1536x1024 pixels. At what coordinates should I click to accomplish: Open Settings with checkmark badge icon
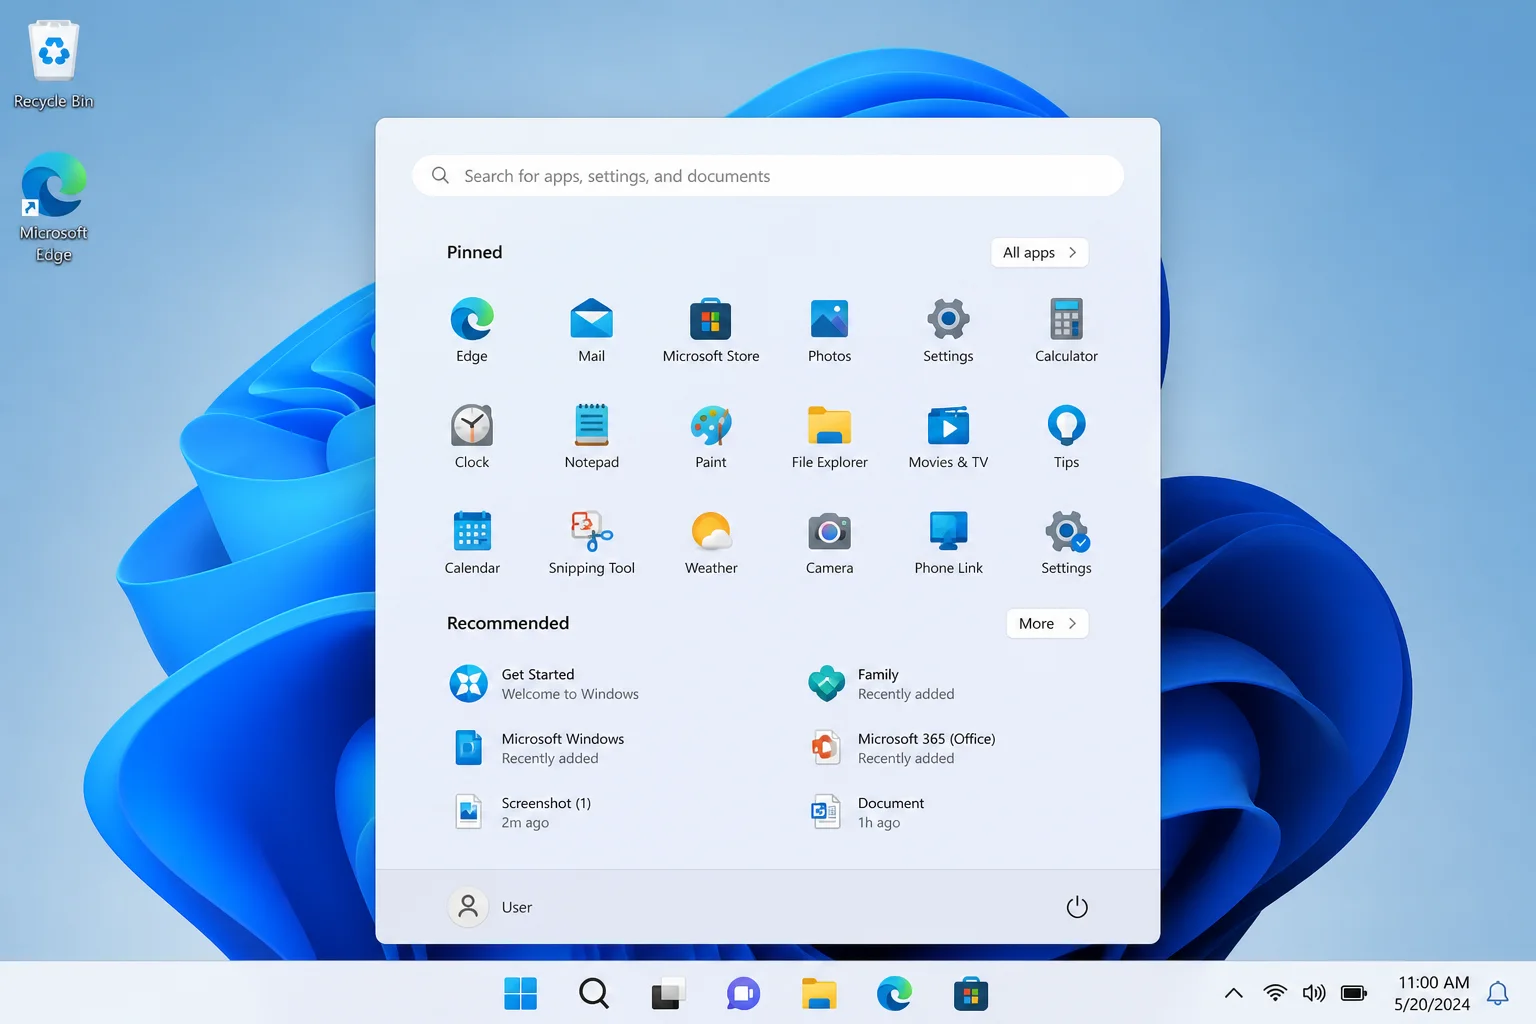pyautogui.click(x=1066, y=543)
